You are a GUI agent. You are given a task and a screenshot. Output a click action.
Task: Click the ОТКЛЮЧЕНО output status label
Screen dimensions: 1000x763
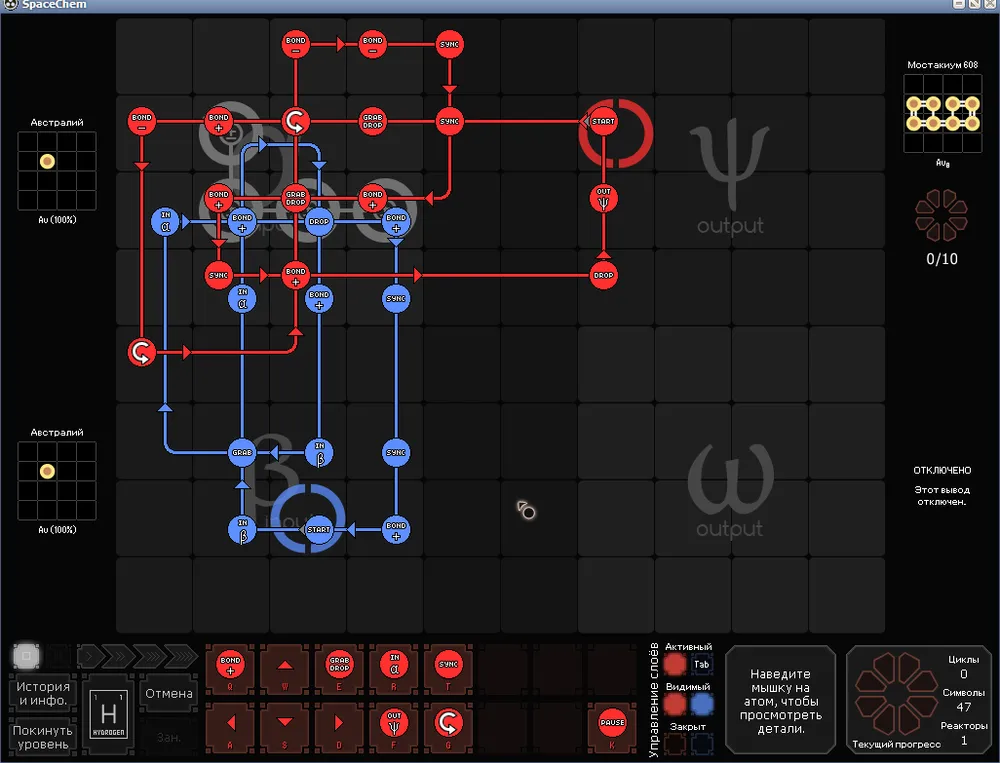(942, 470)
